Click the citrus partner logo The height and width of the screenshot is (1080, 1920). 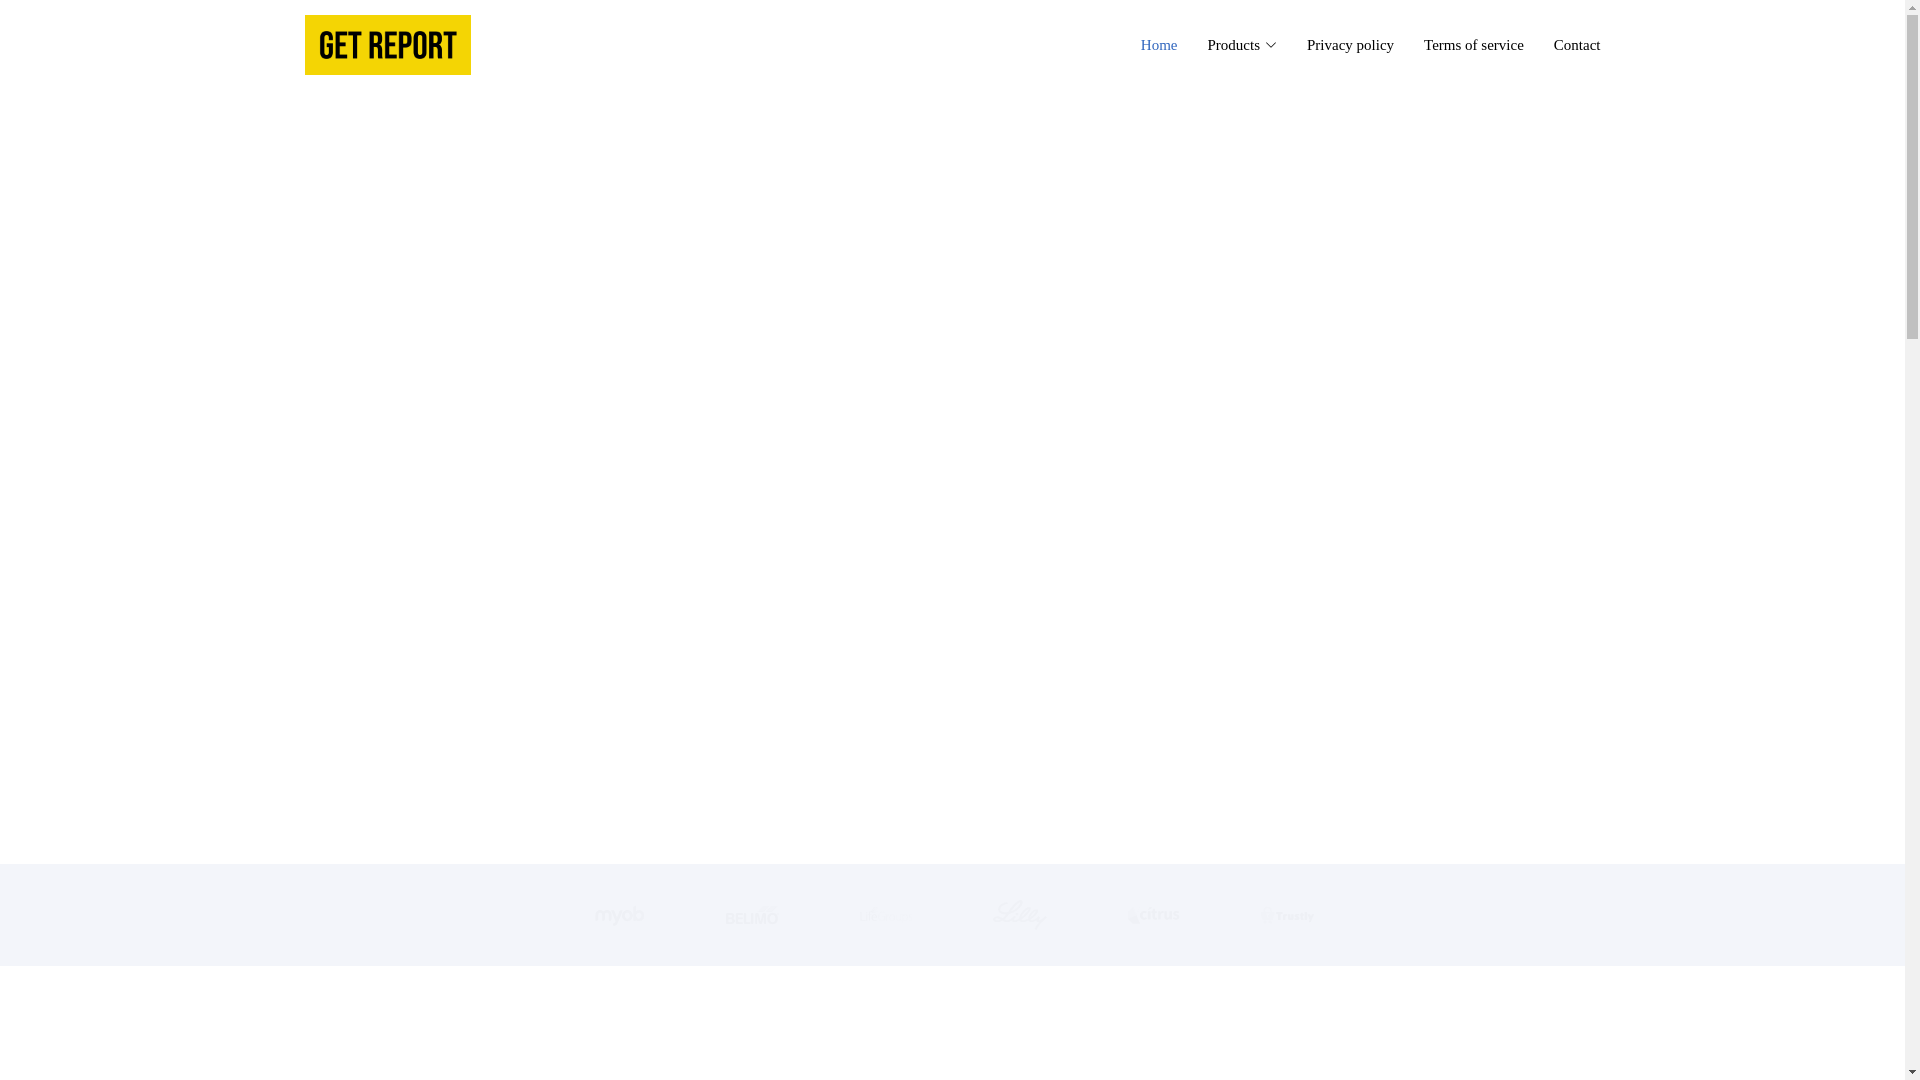point(1153,915)
